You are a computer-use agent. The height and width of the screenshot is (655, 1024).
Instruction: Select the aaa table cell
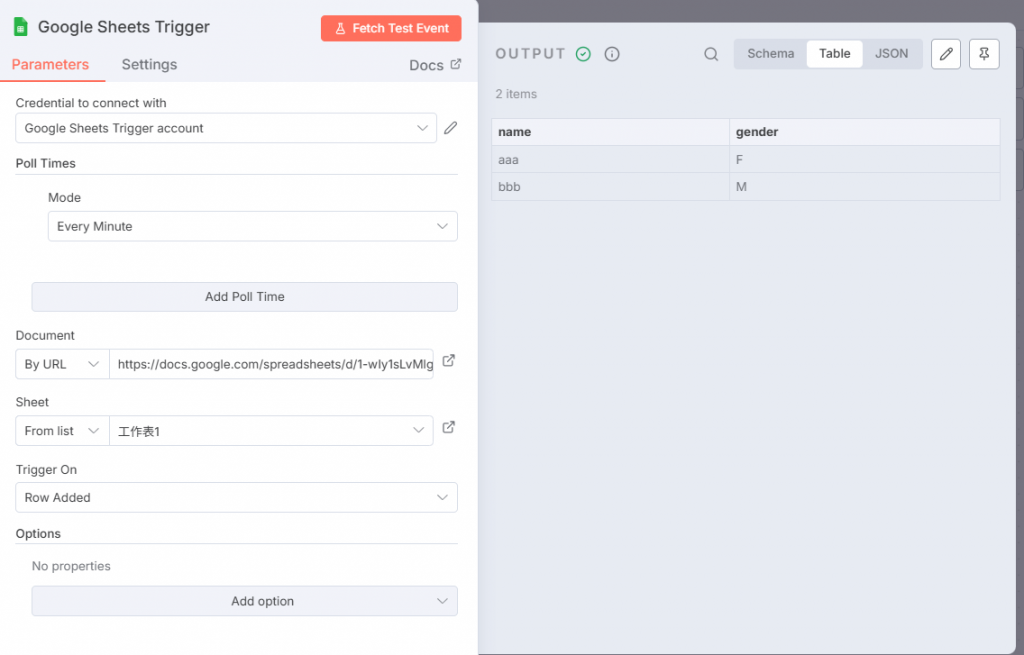tap(610, 159)
